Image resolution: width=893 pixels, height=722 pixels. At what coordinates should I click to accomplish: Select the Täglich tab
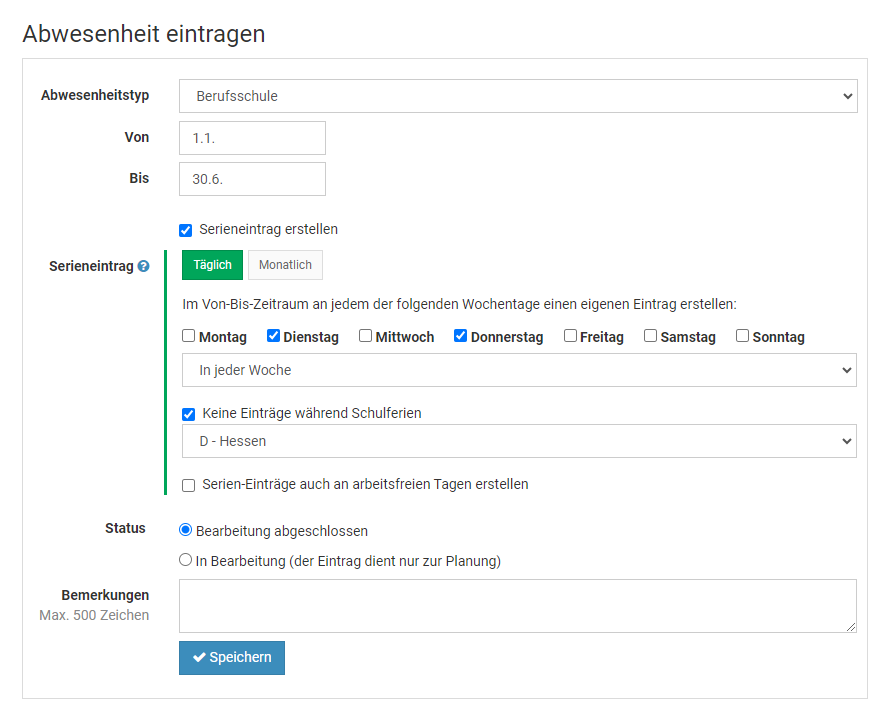tap(212, 265)
